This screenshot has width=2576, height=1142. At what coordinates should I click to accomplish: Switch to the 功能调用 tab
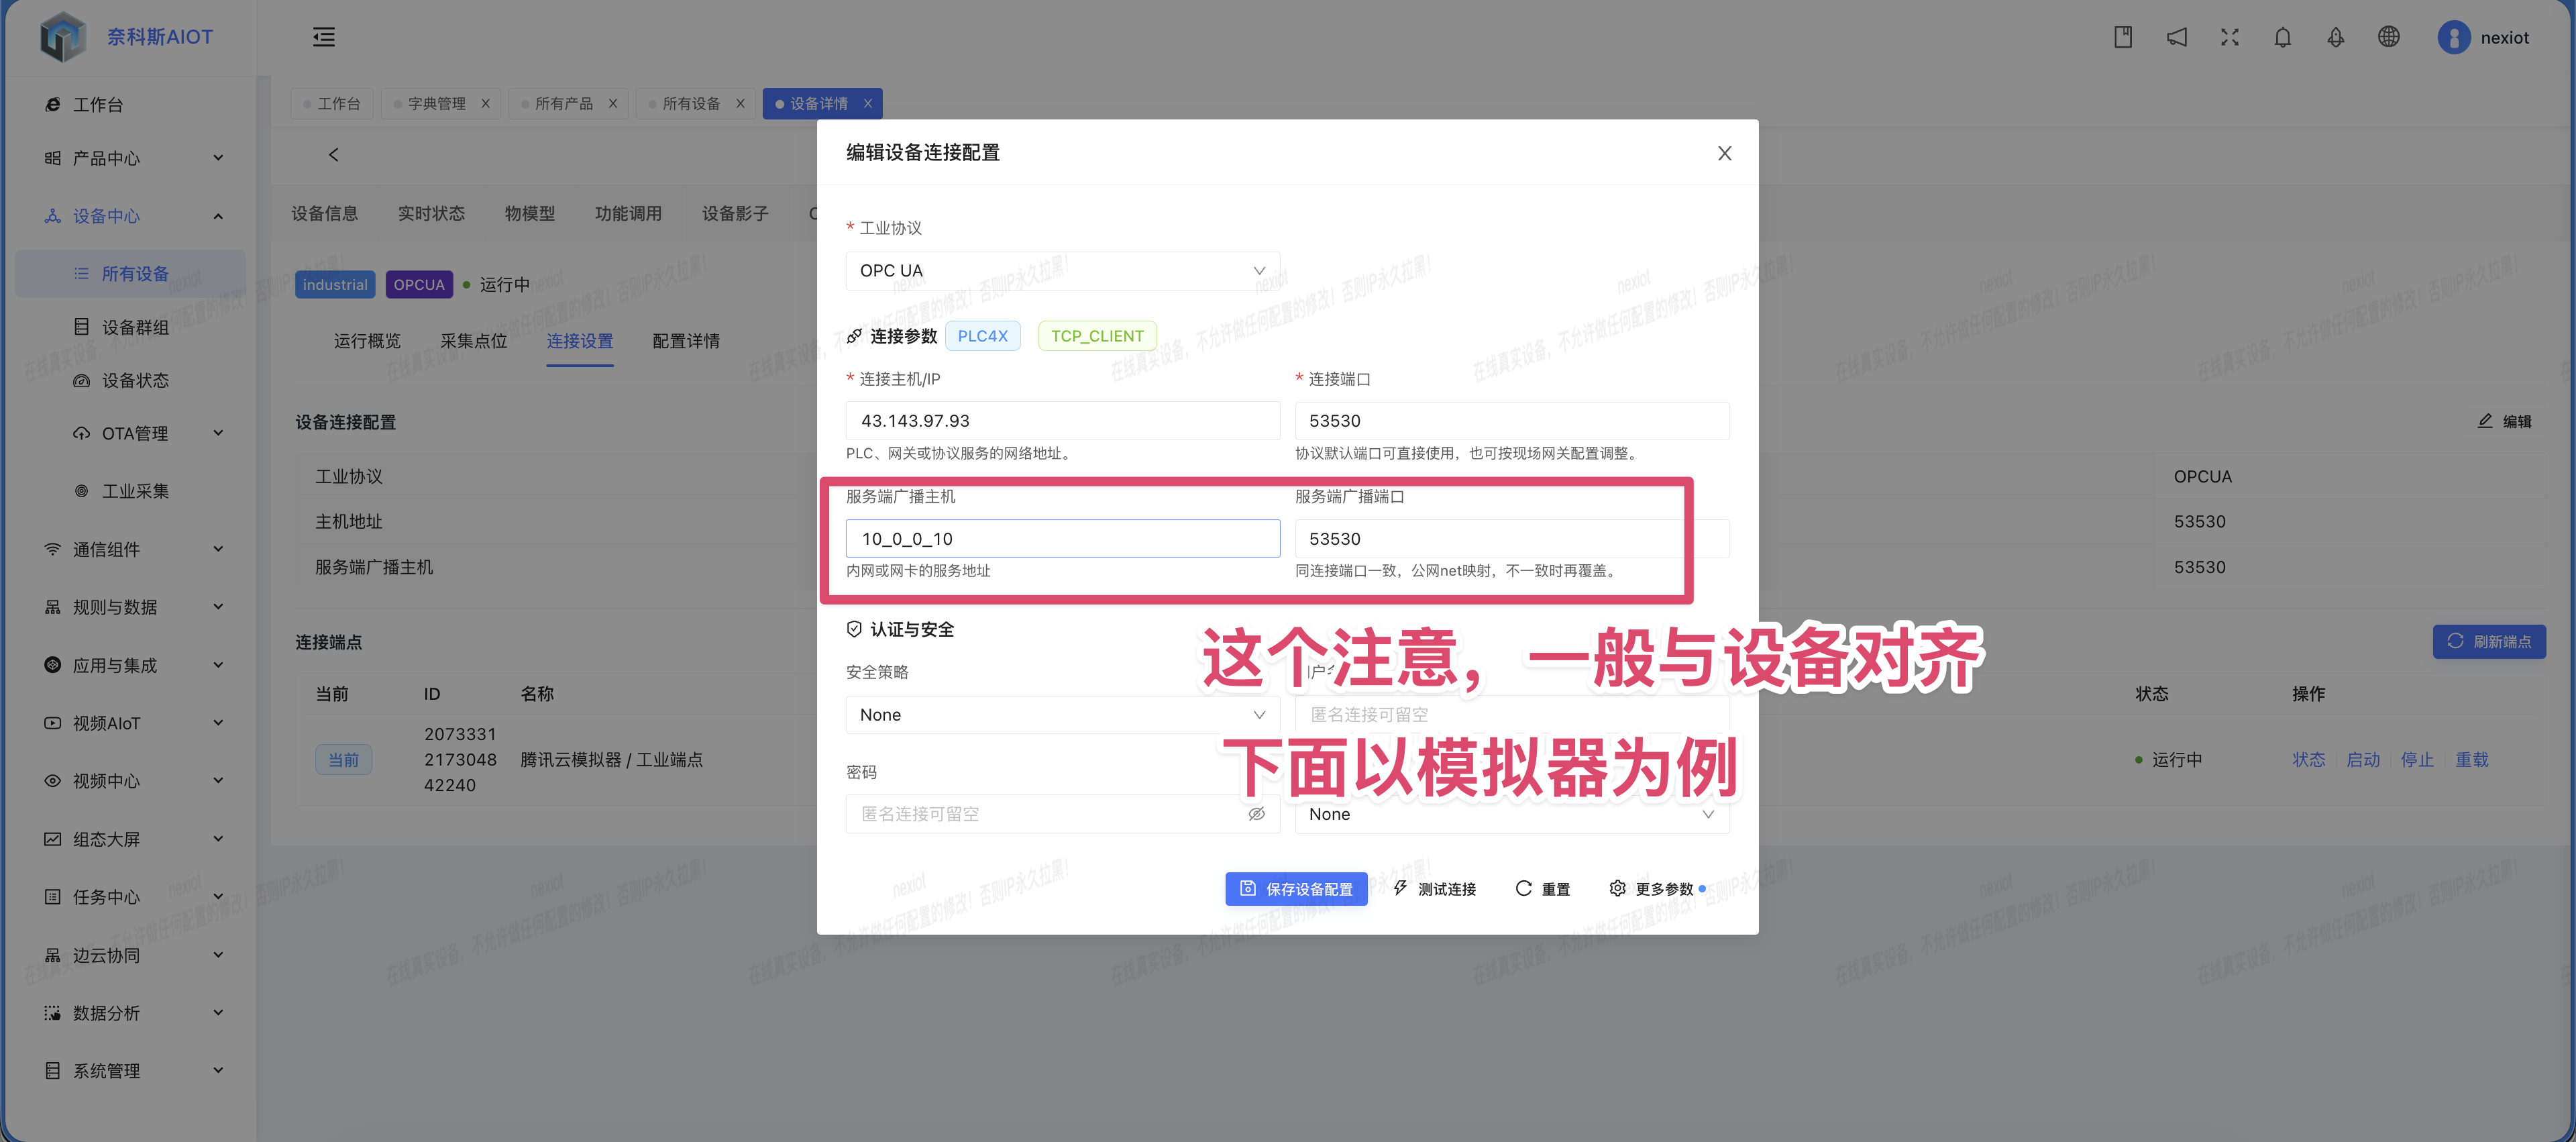tap(628, 213)
